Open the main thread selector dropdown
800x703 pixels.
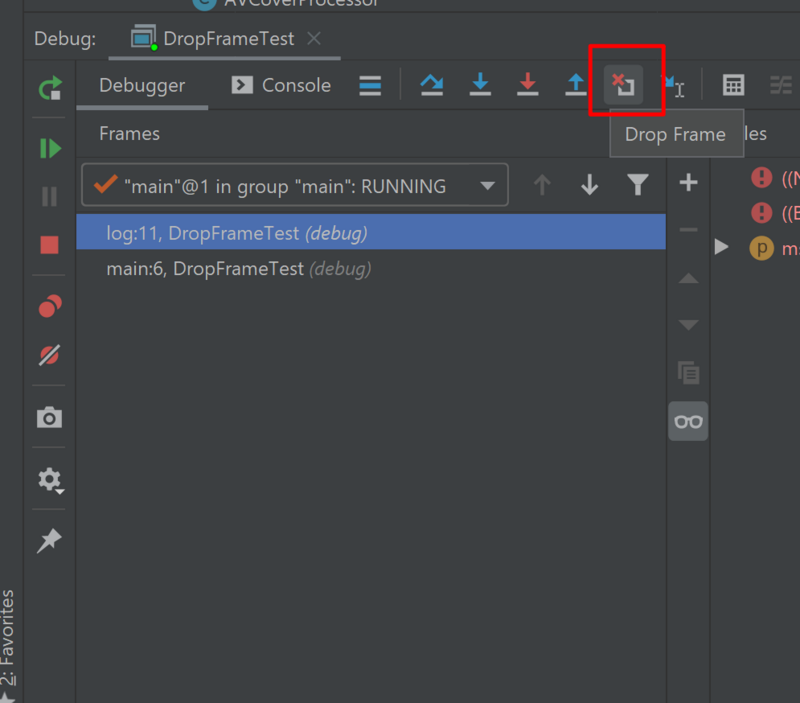(295, 185)
